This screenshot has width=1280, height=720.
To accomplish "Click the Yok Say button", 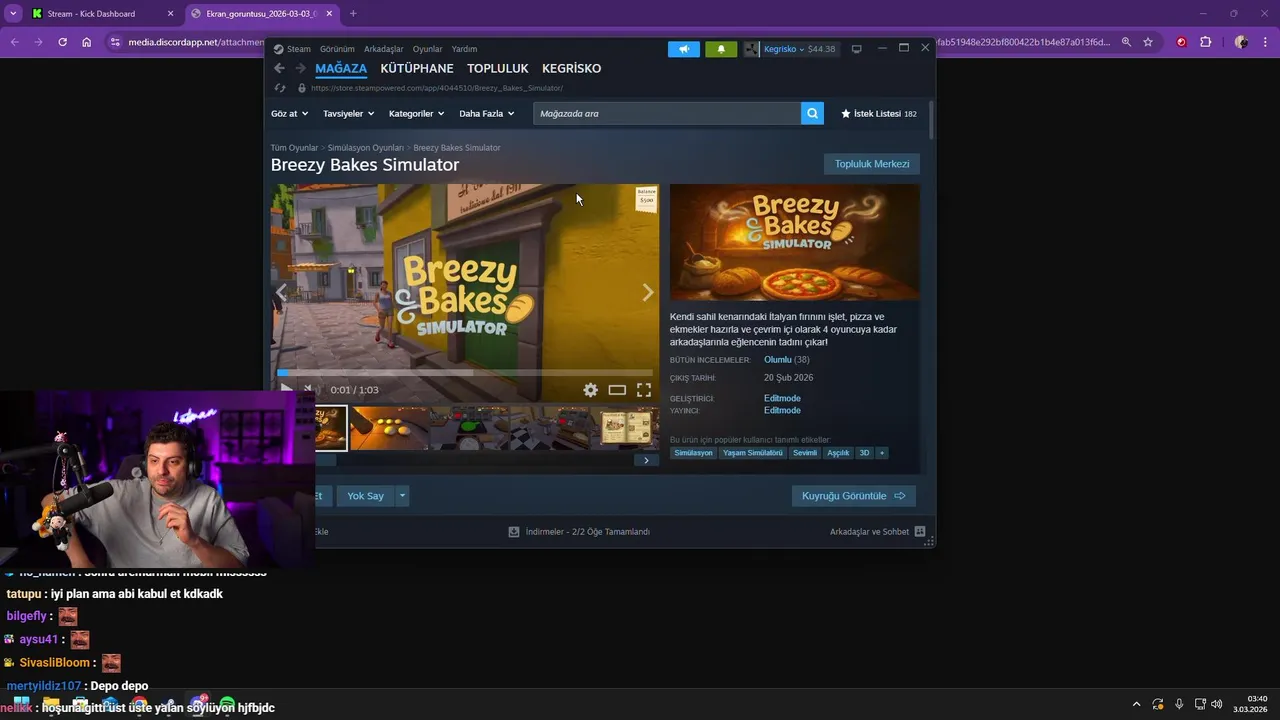I will (x=365, y=496).
